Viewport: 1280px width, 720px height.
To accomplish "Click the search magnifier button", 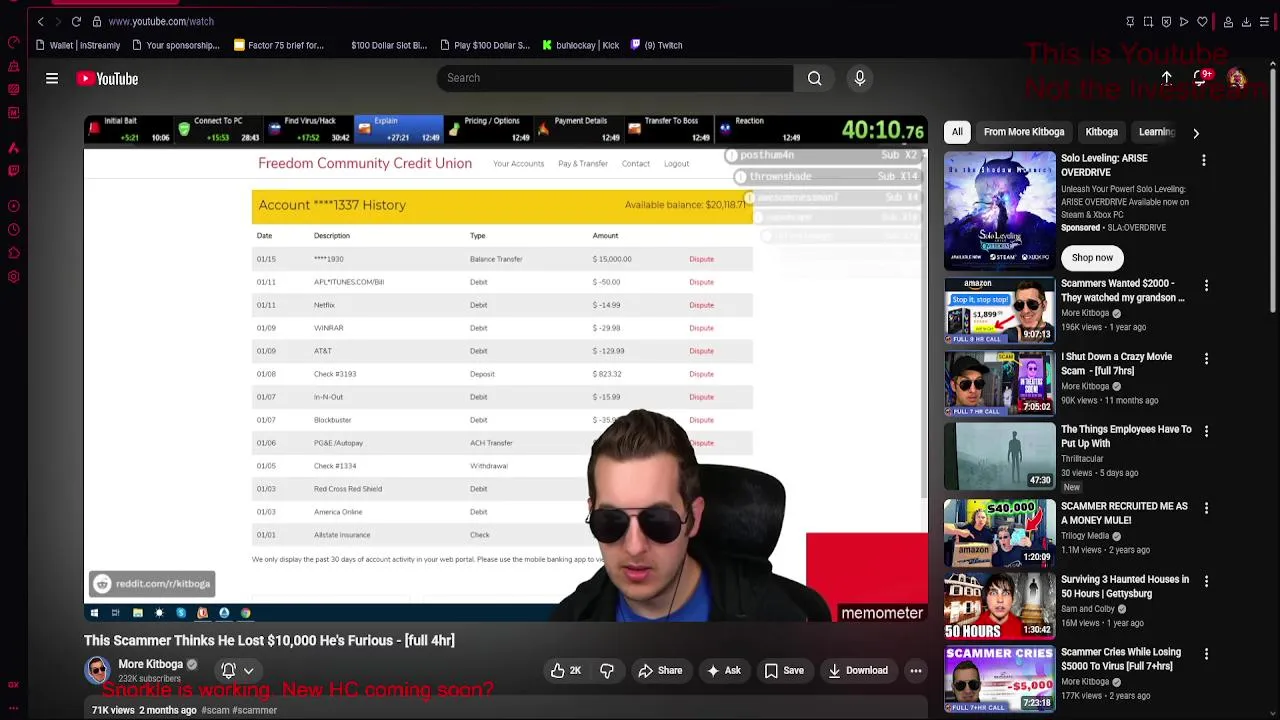I will (815, 78).
